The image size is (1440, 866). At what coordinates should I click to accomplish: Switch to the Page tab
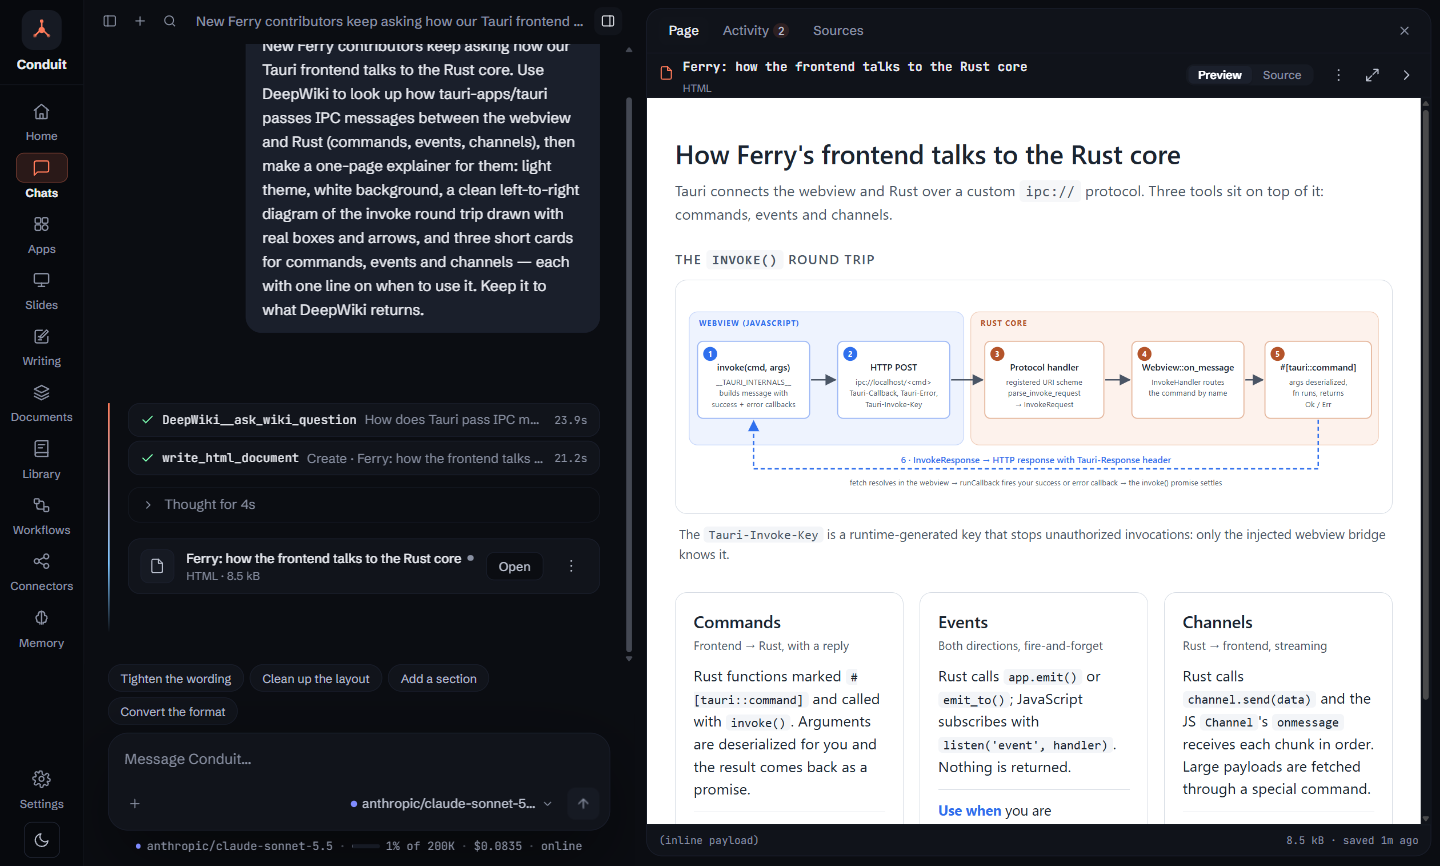(684, 31)
